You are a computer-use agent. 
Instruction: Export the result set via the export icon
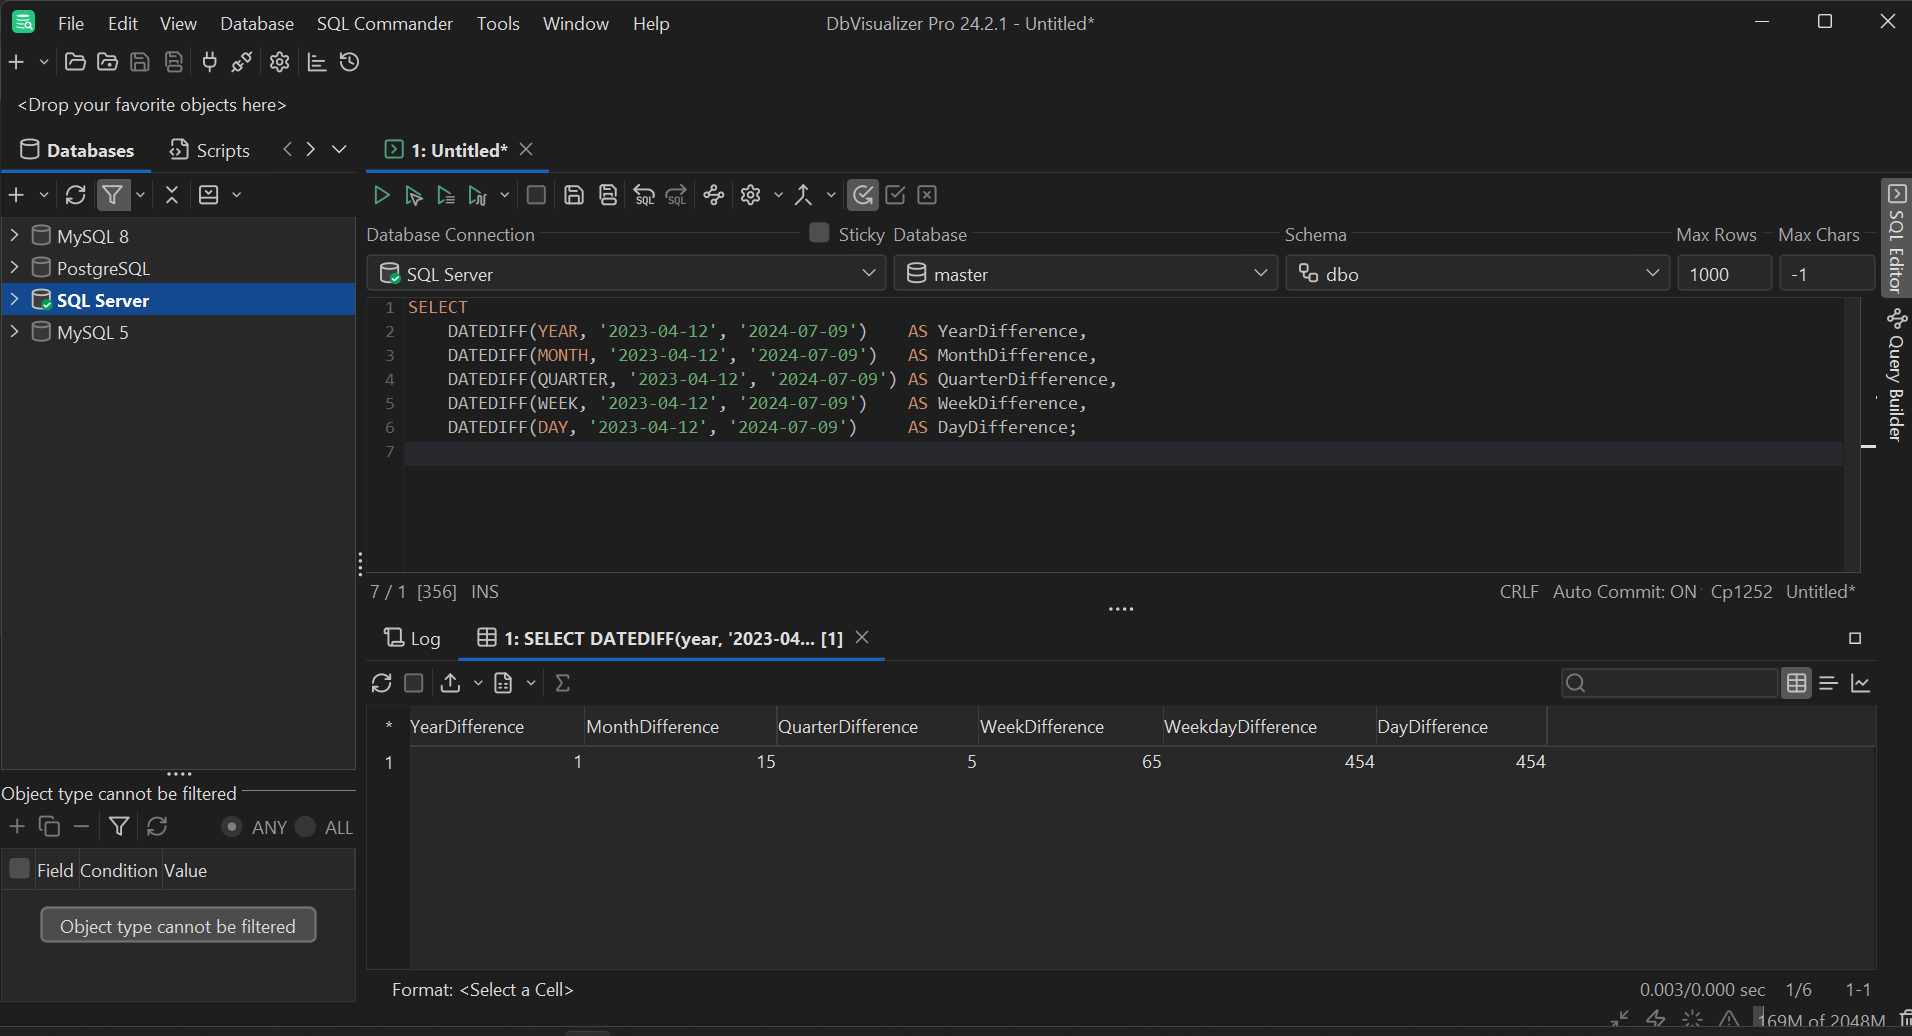(449, 683)
